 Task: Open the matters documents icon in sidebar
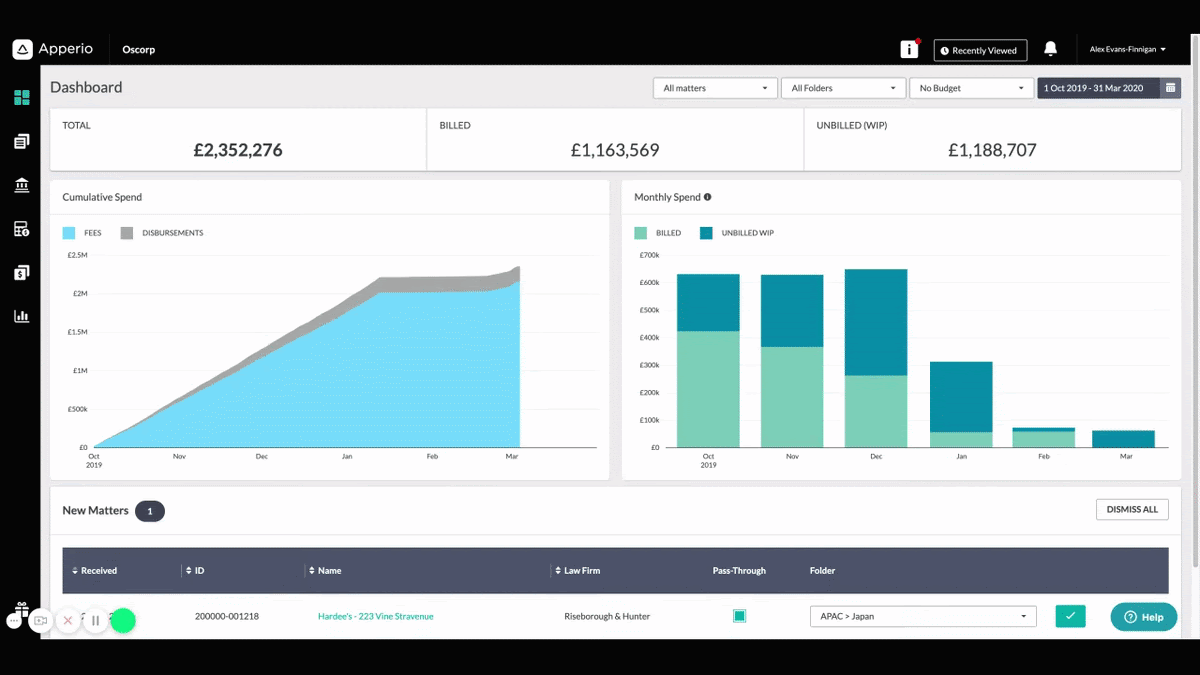tap(21, 142)
